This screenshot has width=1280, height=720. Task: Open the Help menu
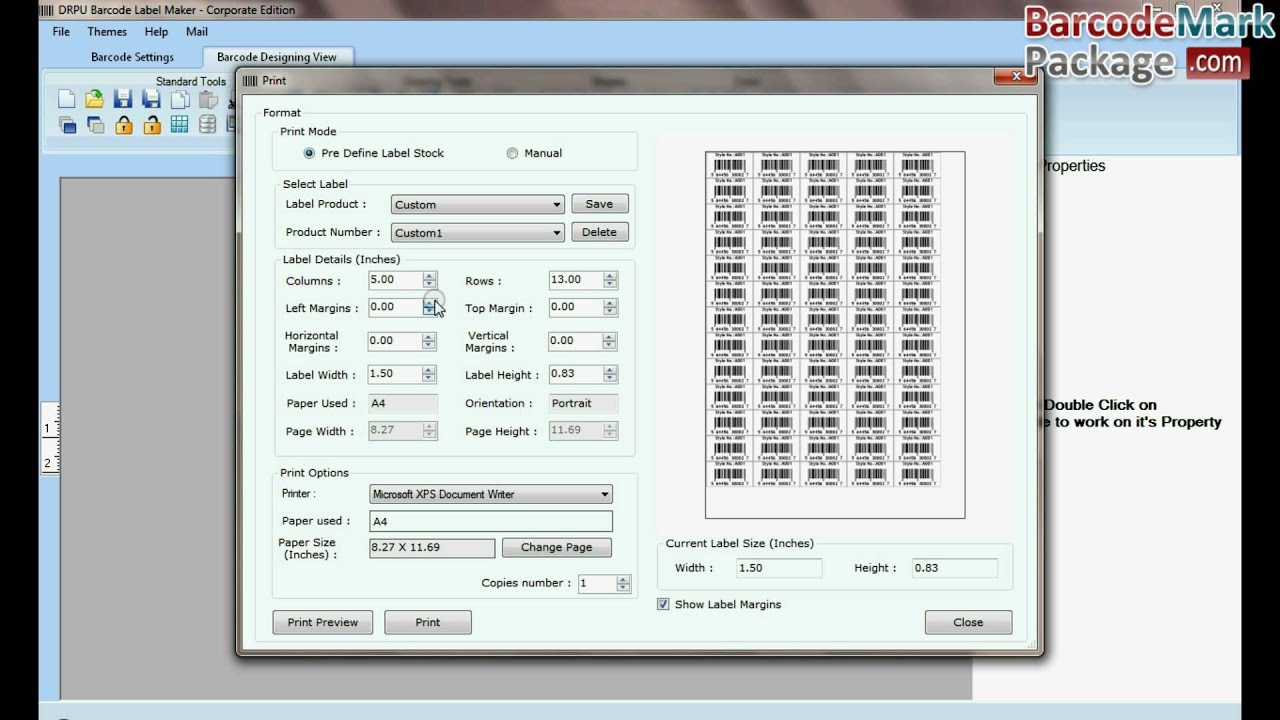click(x=156, y=32)
